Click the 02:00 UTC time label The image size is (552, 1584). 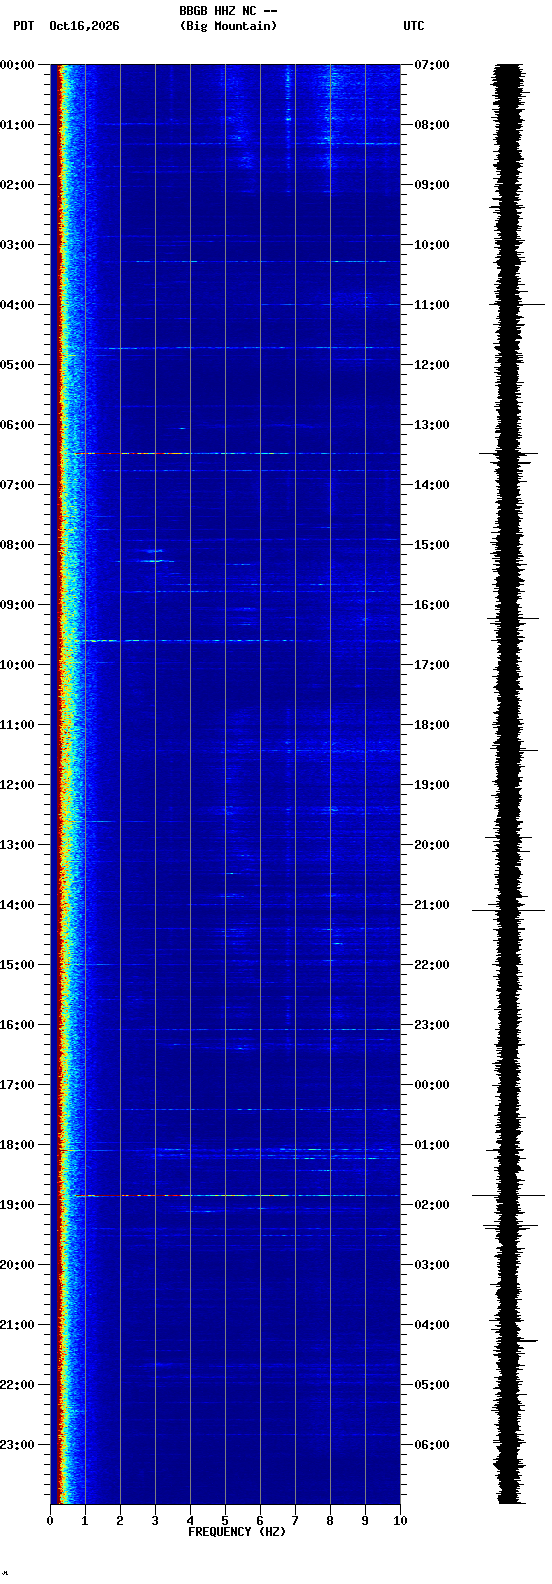coord(432,1205)
